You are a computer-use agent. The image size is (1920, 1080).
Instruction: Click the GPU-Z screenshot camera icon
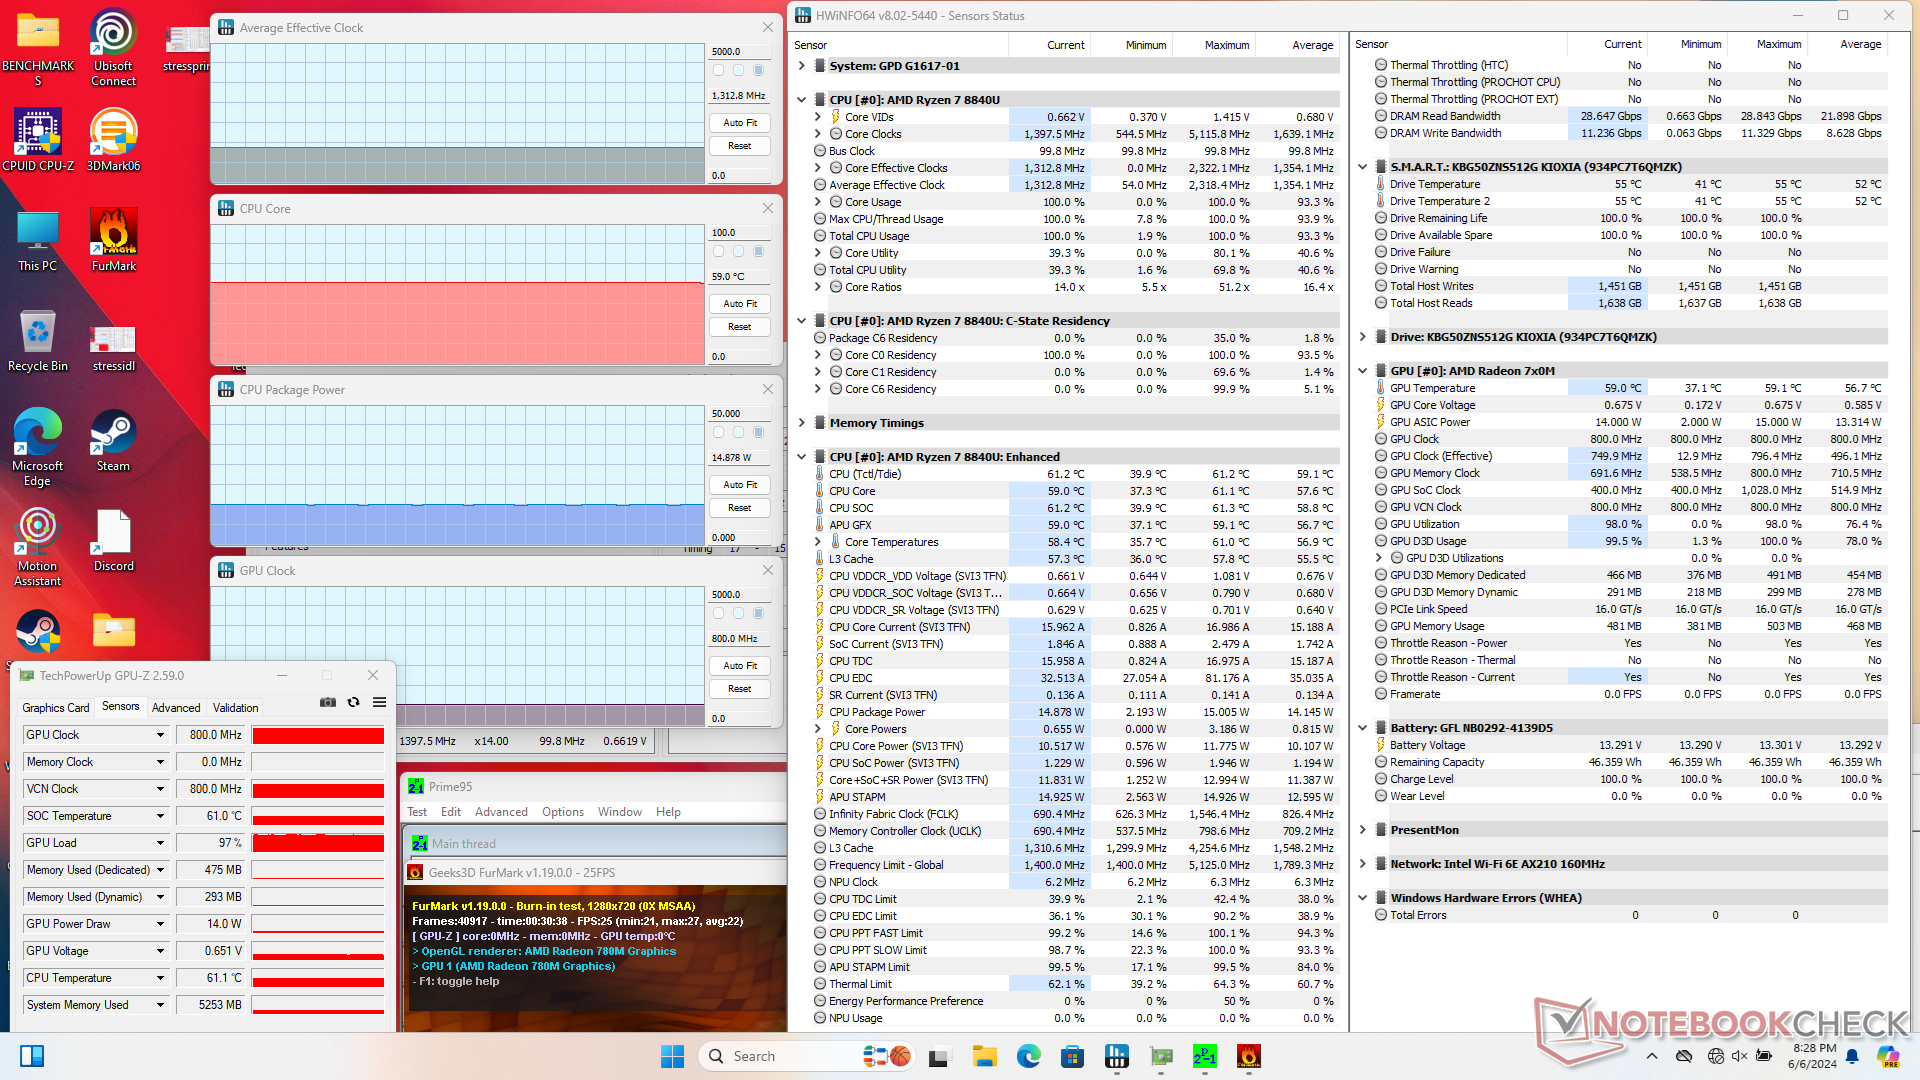coord(327,702)
